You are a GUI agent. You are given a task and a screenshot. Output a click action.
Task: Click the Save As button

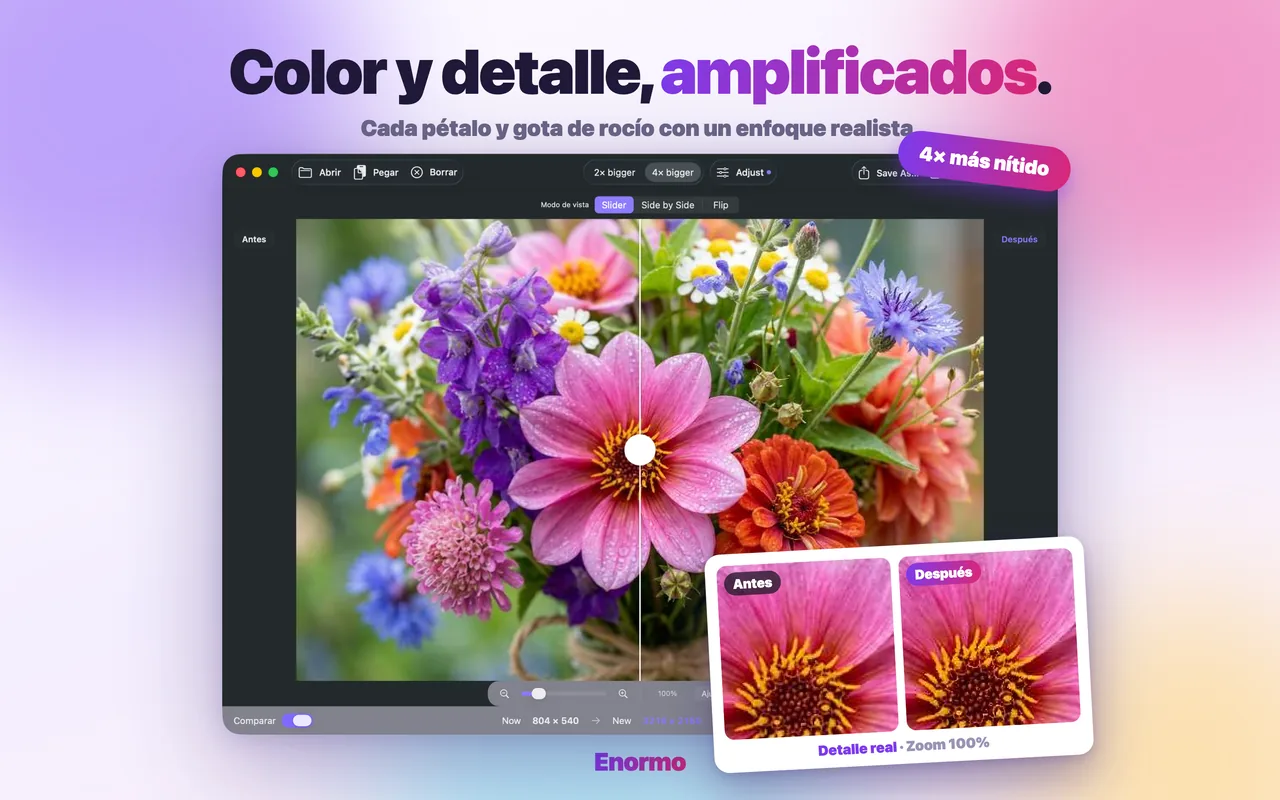coord(888,173)
